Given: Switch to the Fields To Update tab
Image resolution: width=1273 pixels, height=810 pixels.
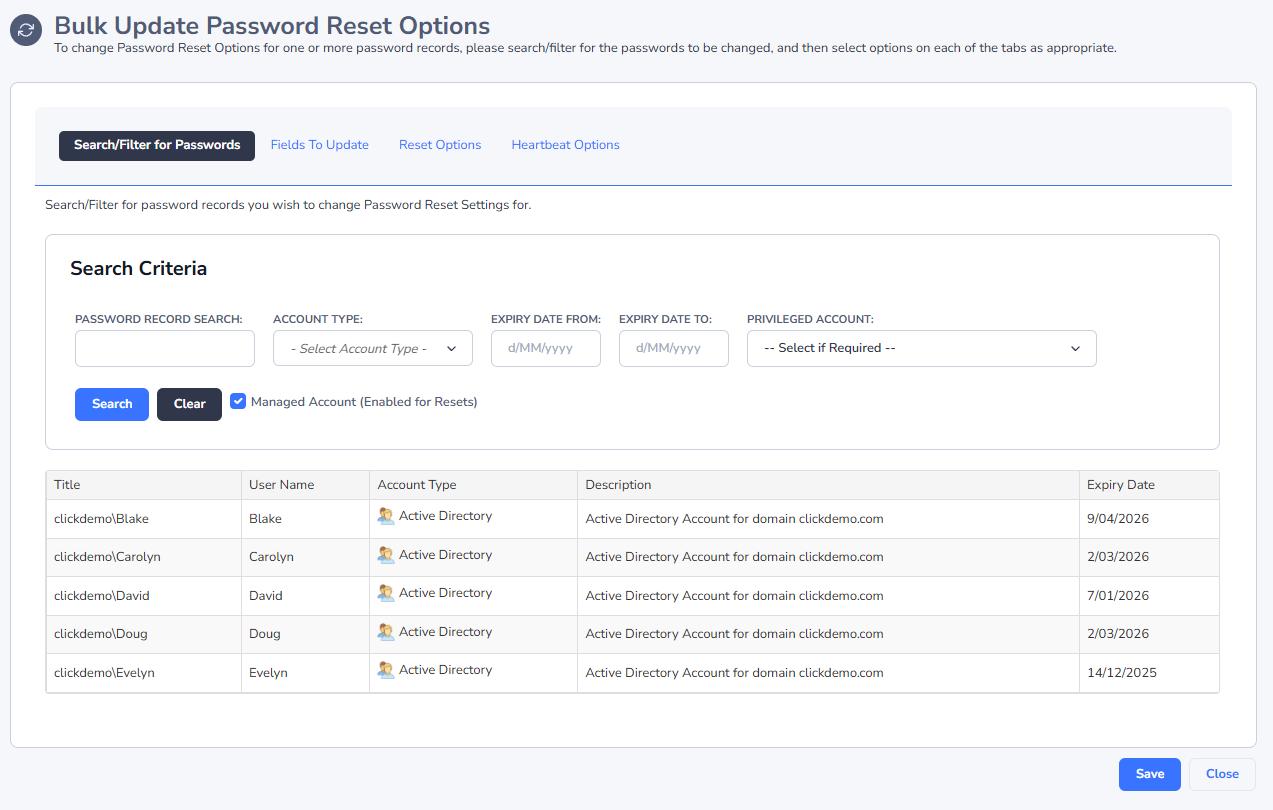Looking at the screenshot, I should click(x=319, y=145).
